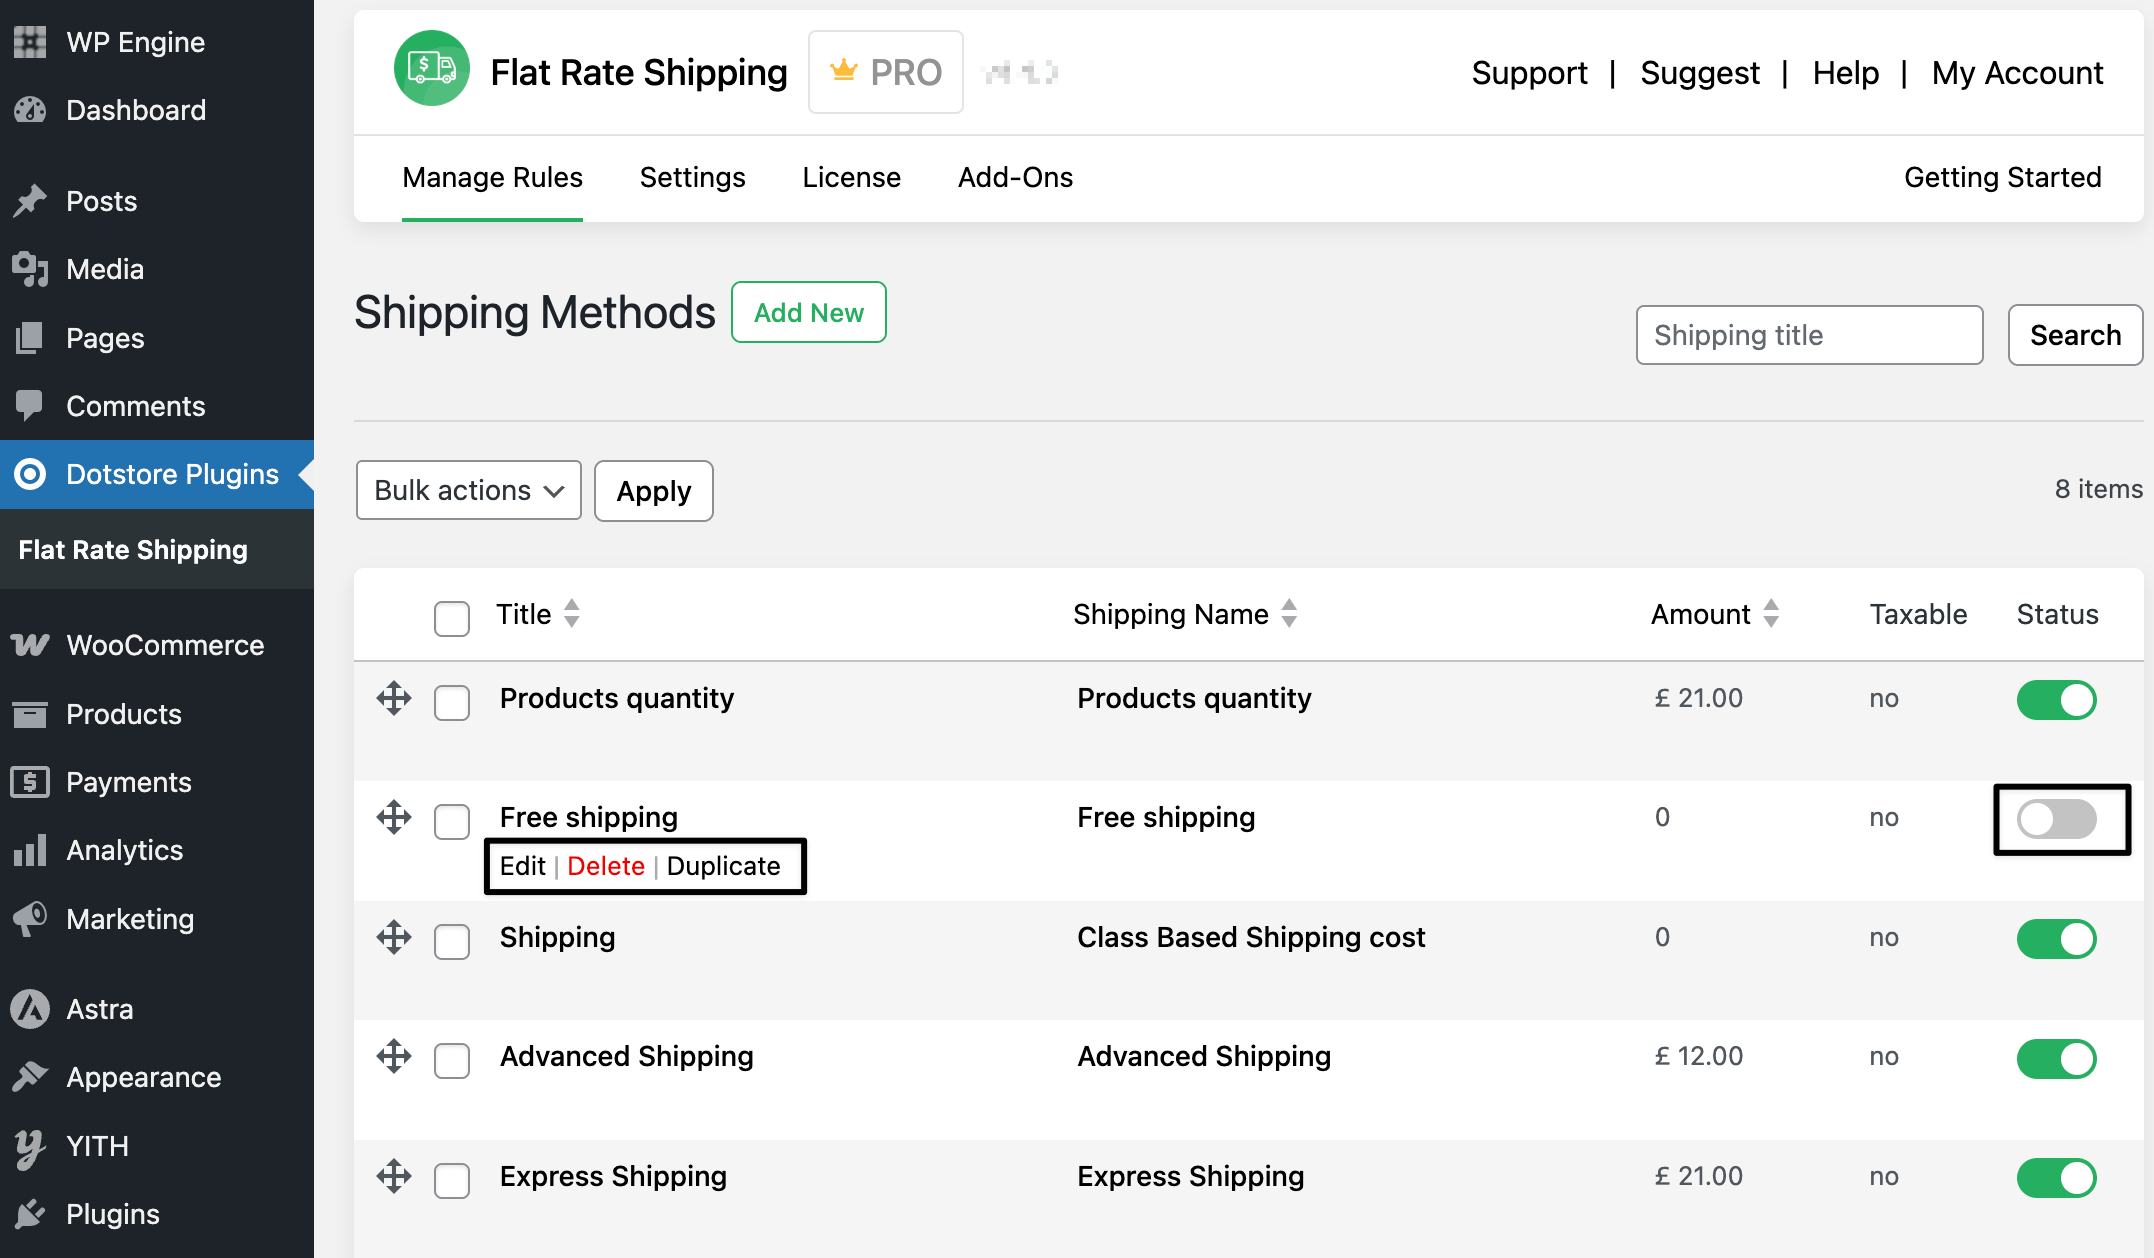Open Getting Started tab
Image resolution: width=2154 pixels, height=1258 pixels.
[2002, 178]
